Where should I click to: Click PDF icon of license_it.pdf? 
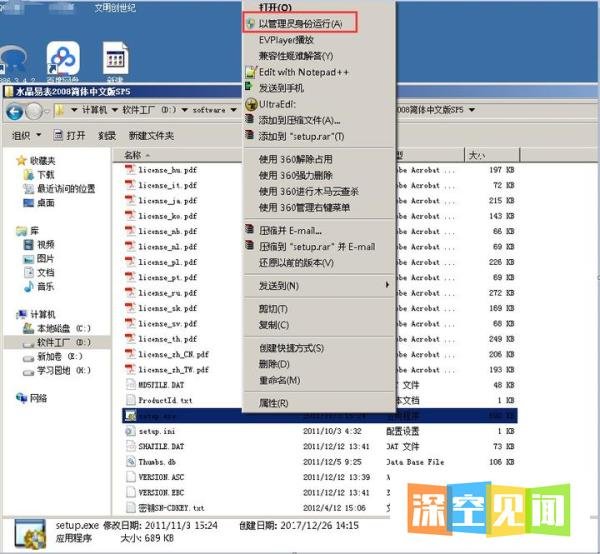click(x=130, y=185)
